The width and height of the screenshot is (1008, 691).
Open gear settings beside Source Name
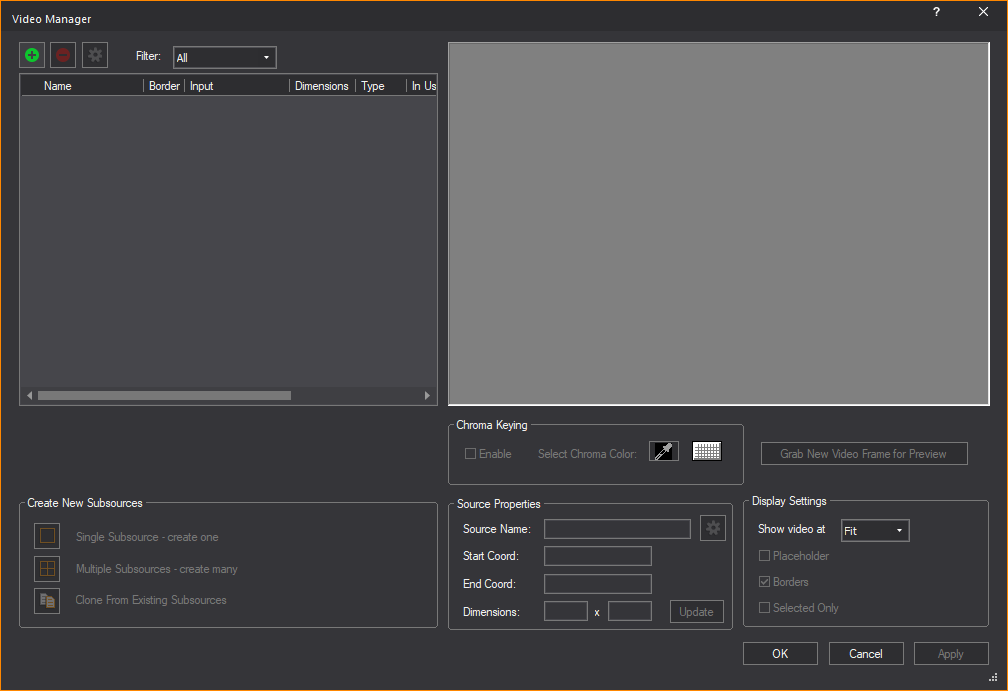tap(712, 528)
